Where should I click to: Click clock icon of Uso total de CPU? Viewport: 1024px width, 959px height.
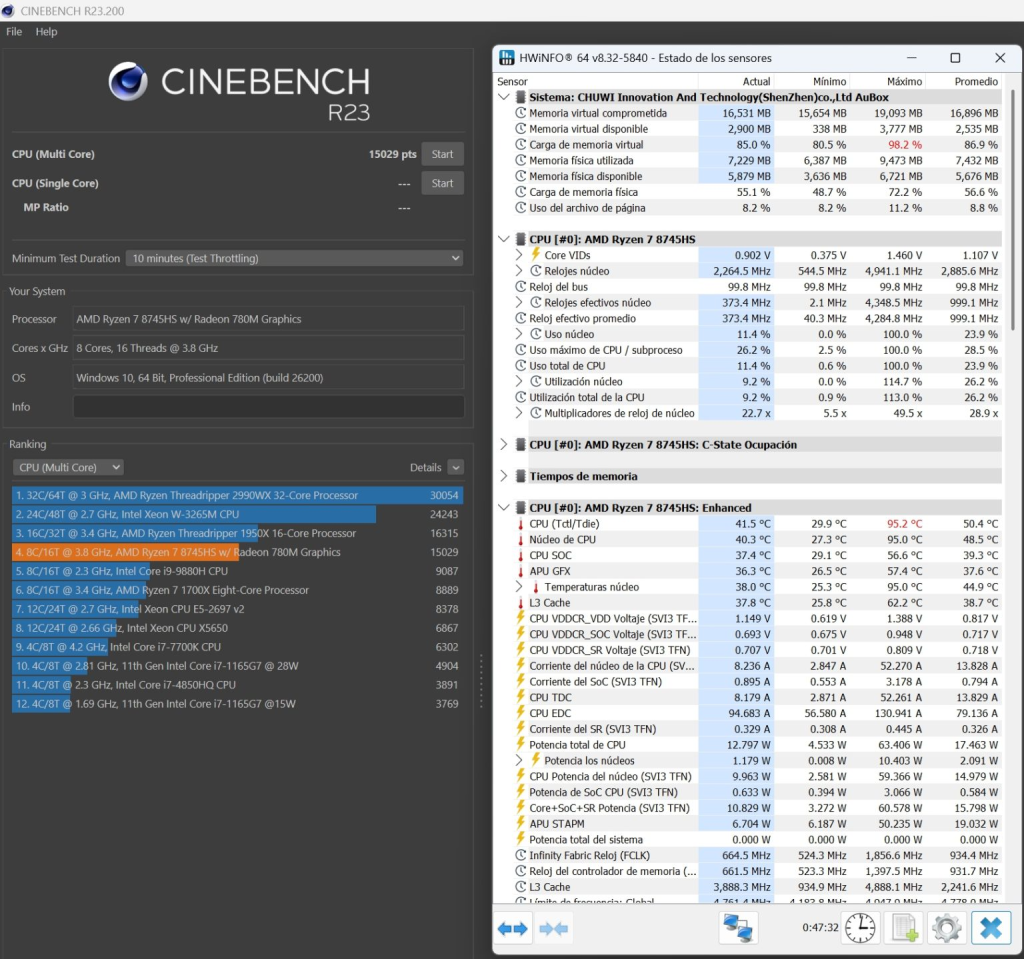520,366
